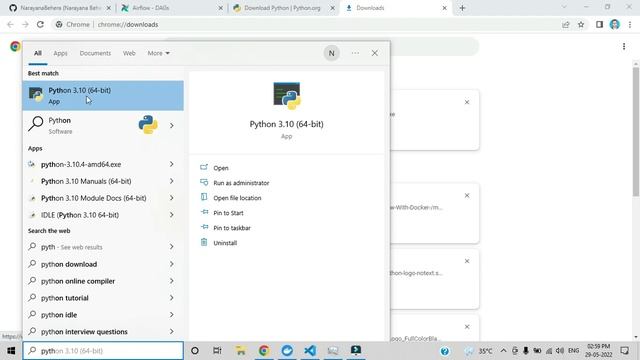Expand IDLE (Python 3.10 64-bit) chevron

[172, 215]
